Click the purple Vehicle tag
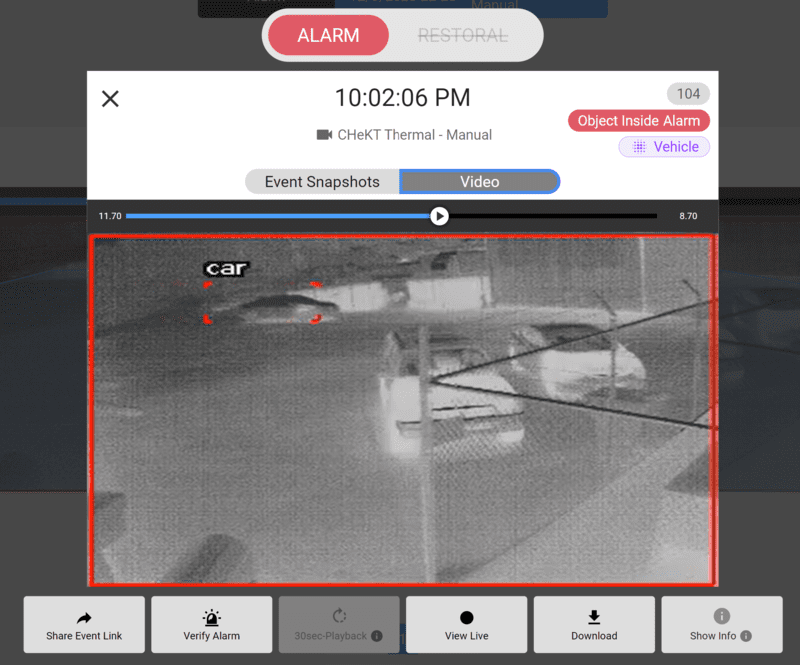This screenshot has height=665, width=800. pyautogui.click(x=664, y=147)
